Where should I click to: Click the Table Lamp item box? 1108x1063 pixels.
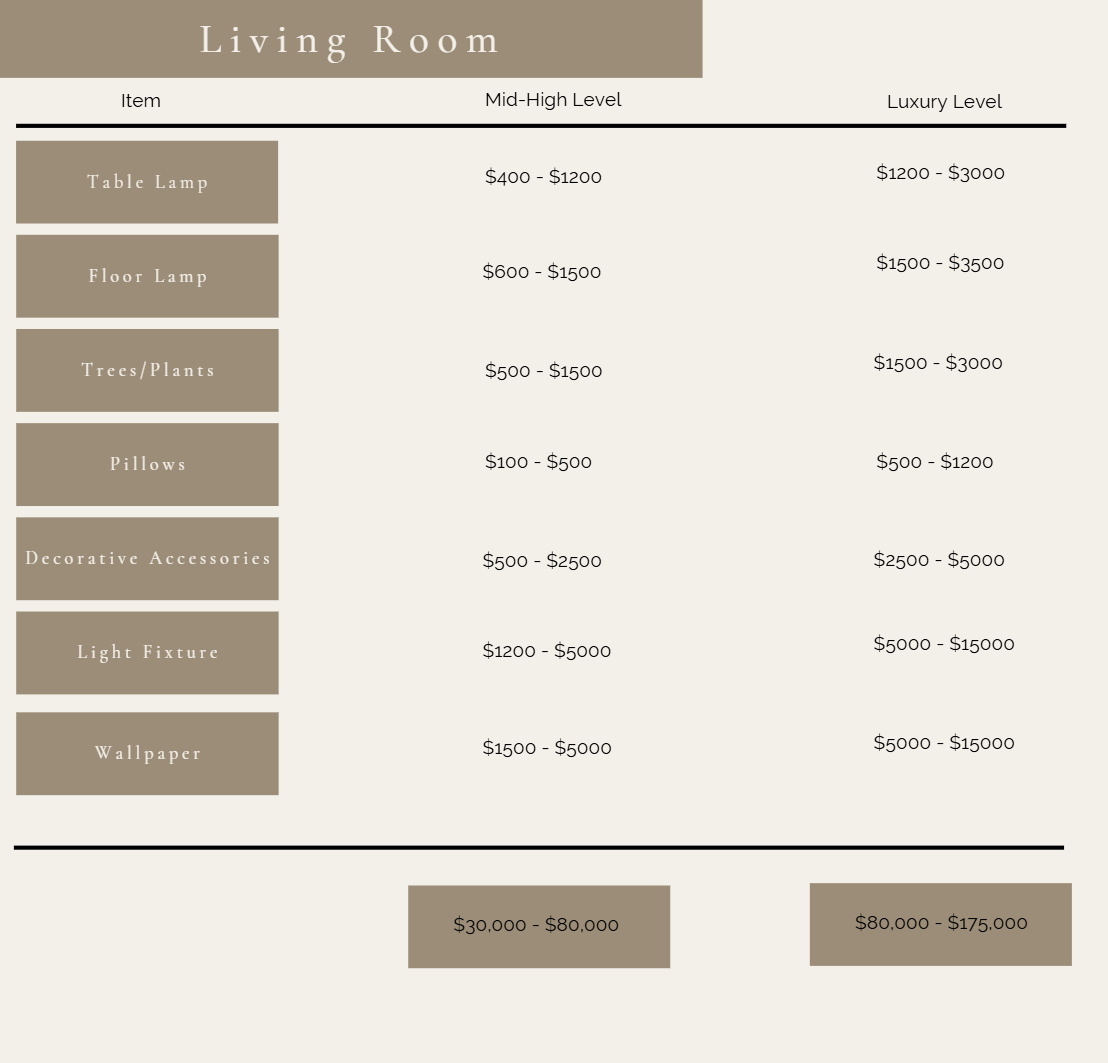[147, 182]
